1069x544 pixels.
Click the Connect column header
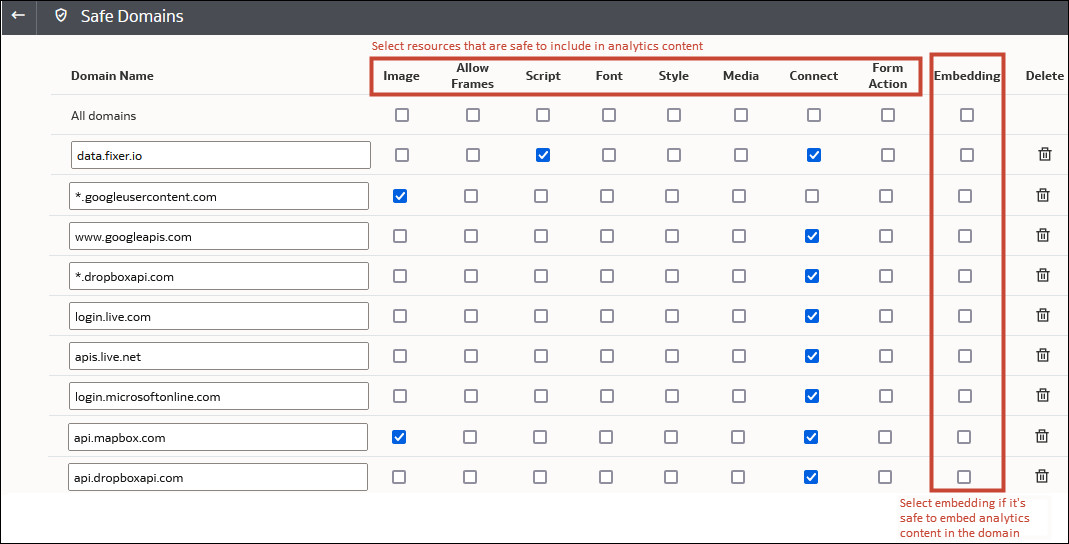pyautogui.click(x=813, y=76)
